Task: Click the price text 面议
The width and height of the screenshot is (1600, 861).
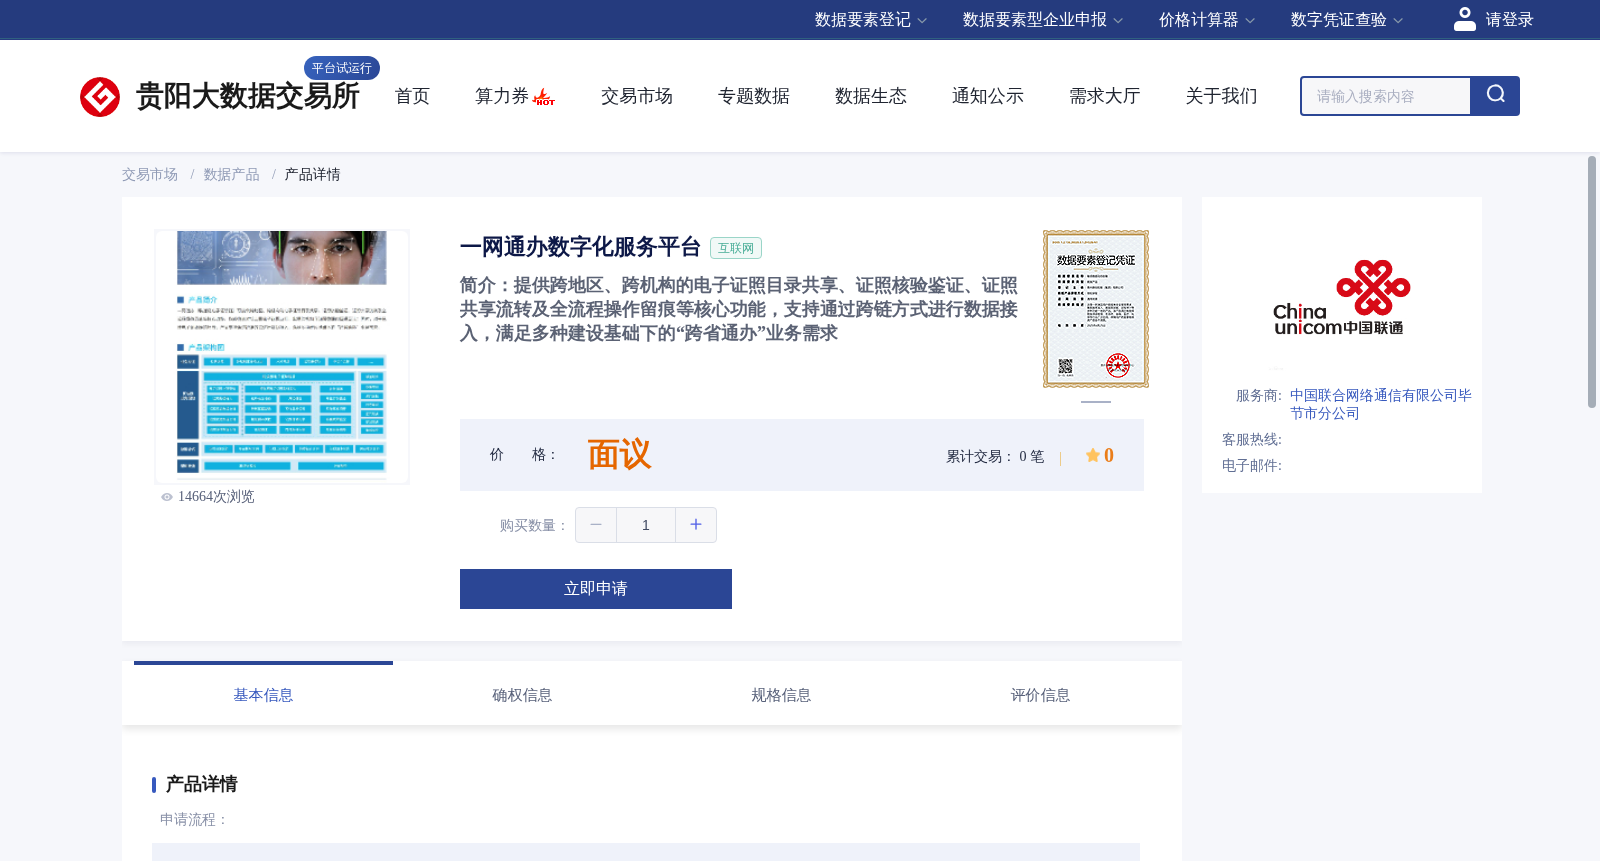Action: click(619, 455)
